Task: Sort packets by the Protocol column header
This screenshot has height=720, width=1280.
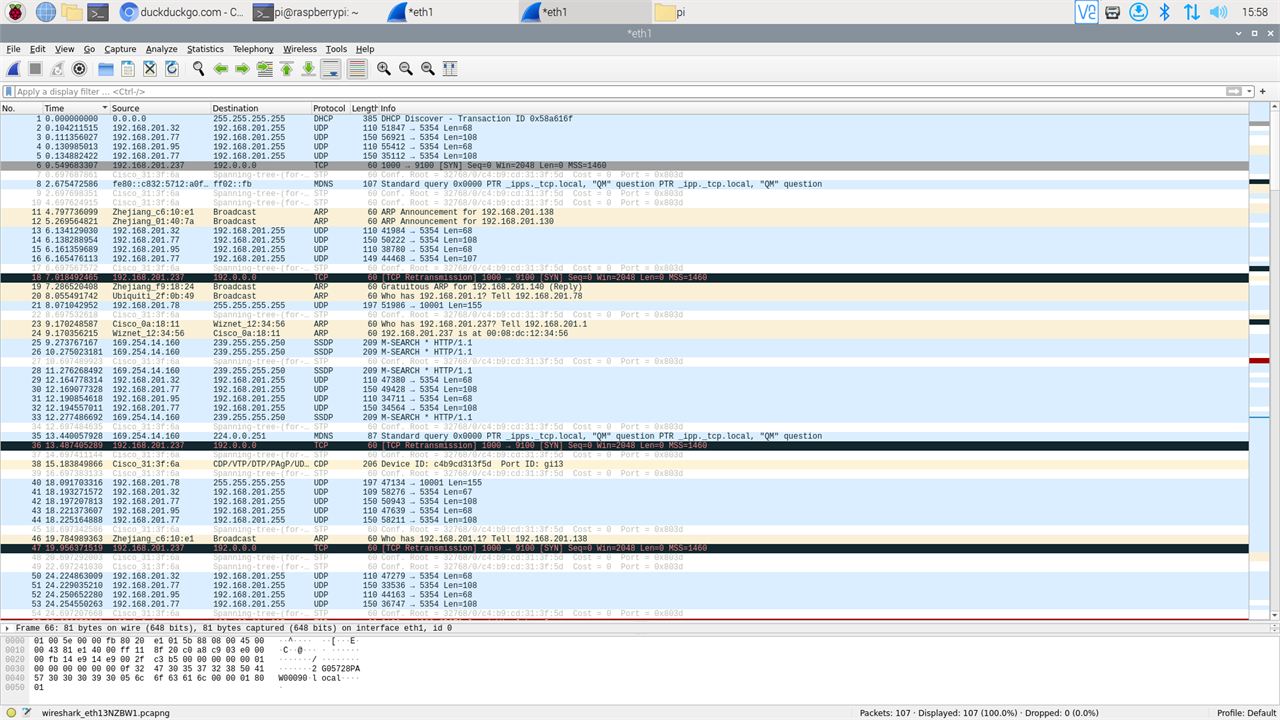Action: pyautogui.click(x=329, y=108)
